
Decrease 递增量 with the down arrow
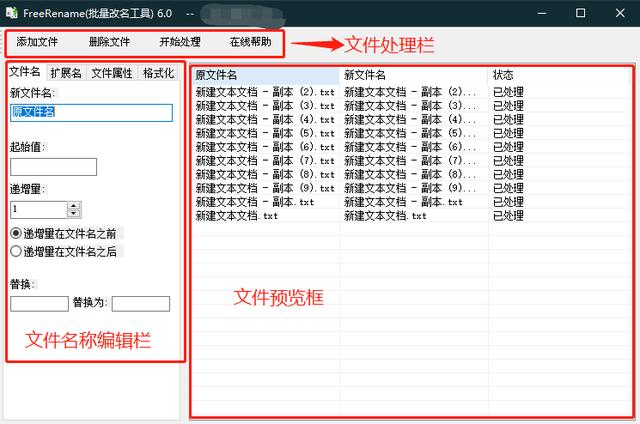click(73, 213)
